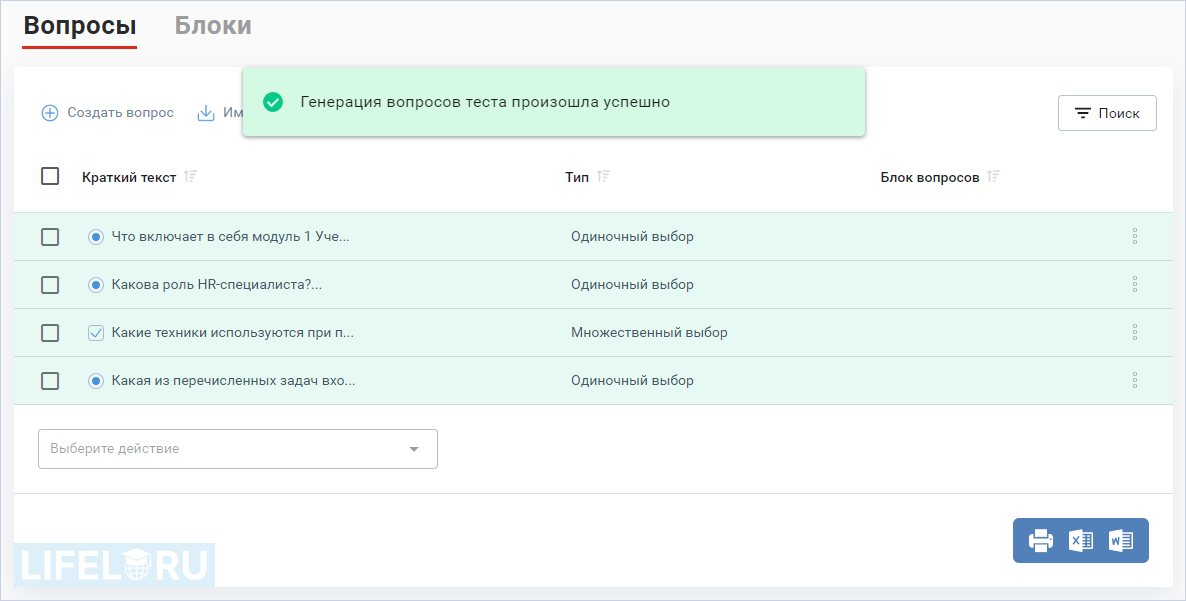1186x601 pixels.
Task: Toggle the select-all checkbox in header
Action: coord(50,176)
